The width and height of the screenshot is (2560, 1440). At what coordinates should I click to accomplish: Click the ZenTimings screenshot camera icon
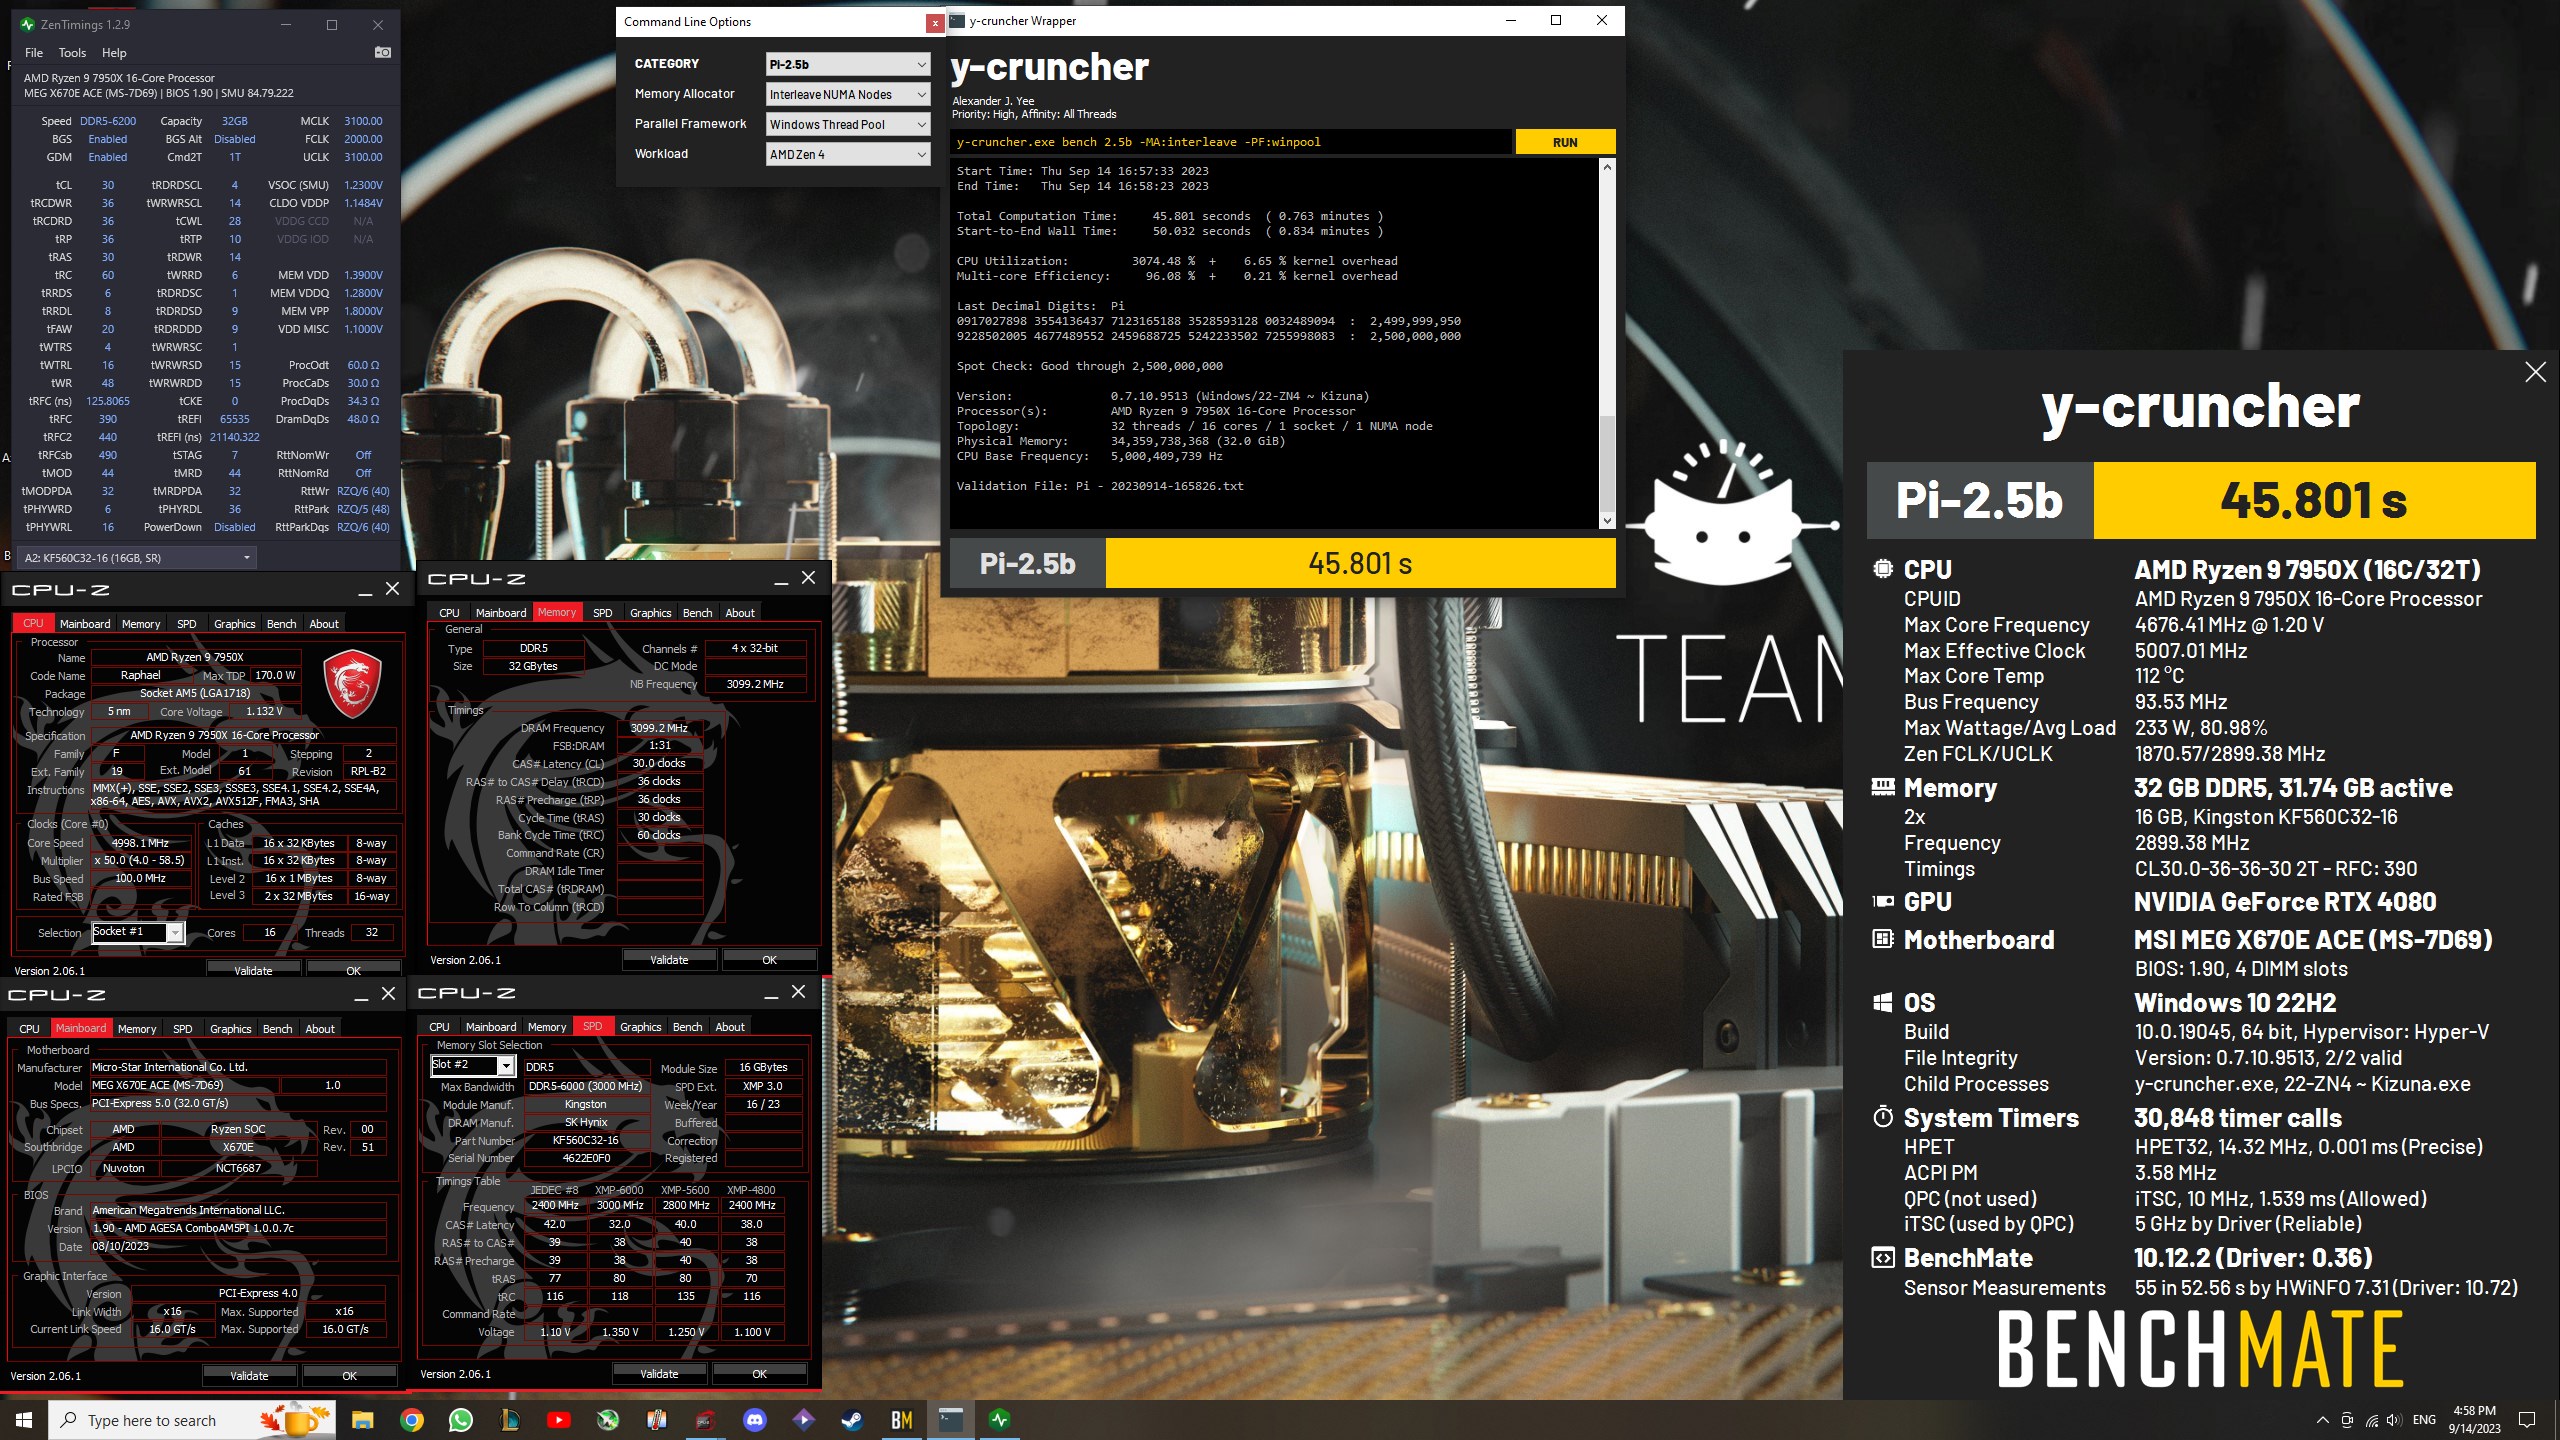click(x=383, y=52)
